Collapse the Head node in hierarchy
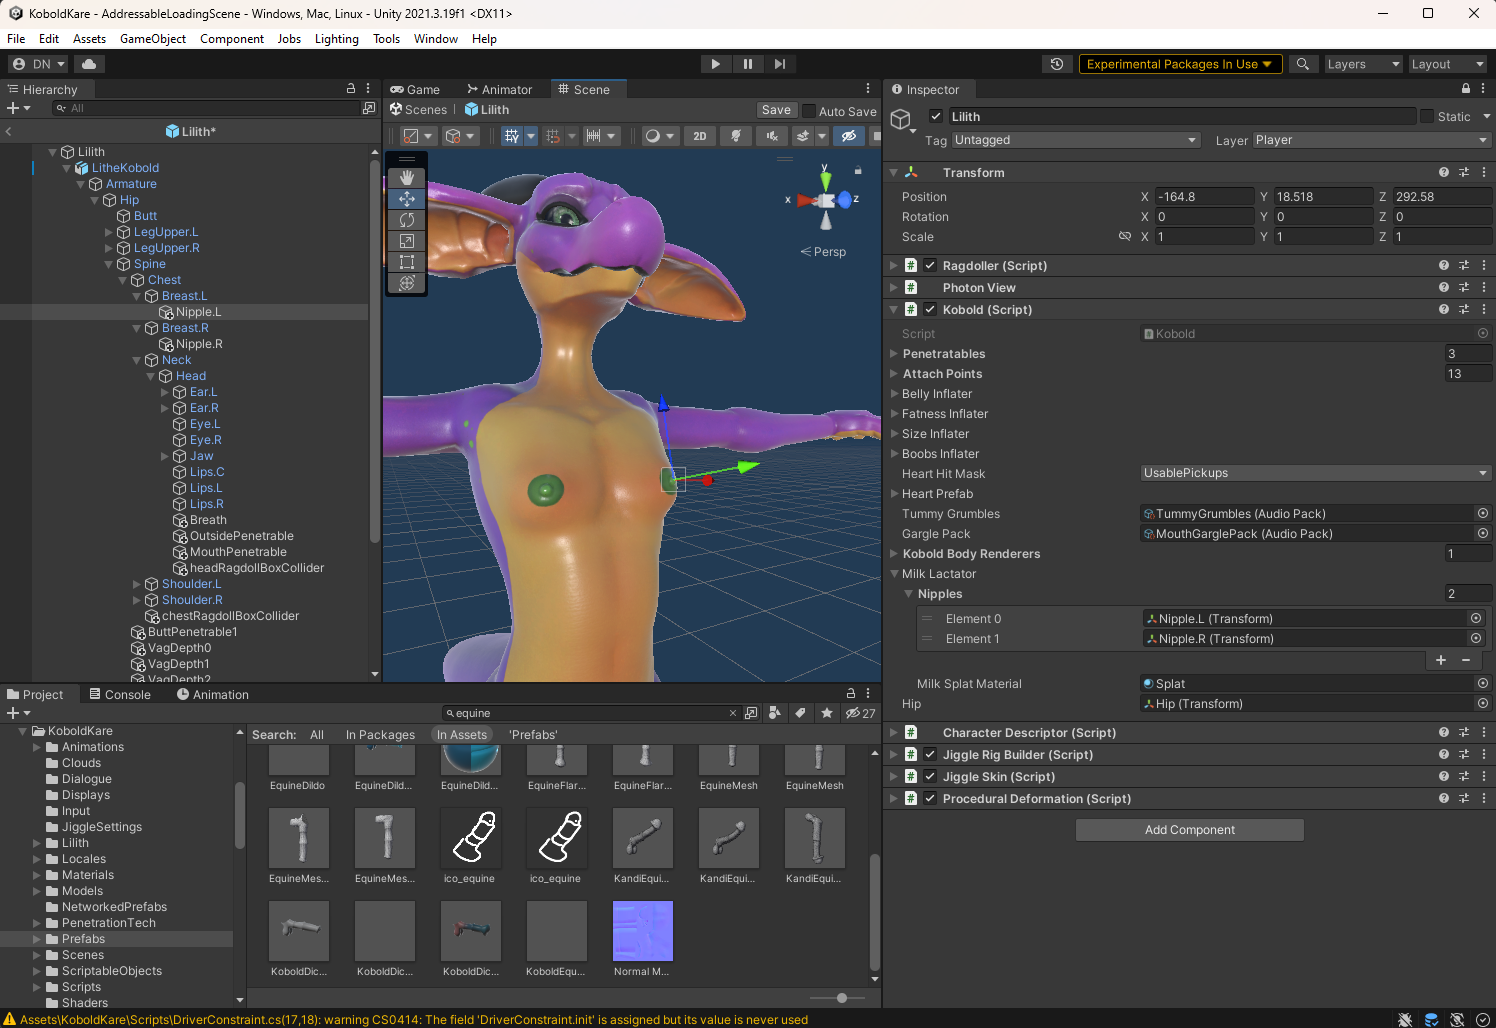The height and width of the screenshot is (1028, 1496). pos(152,376)
